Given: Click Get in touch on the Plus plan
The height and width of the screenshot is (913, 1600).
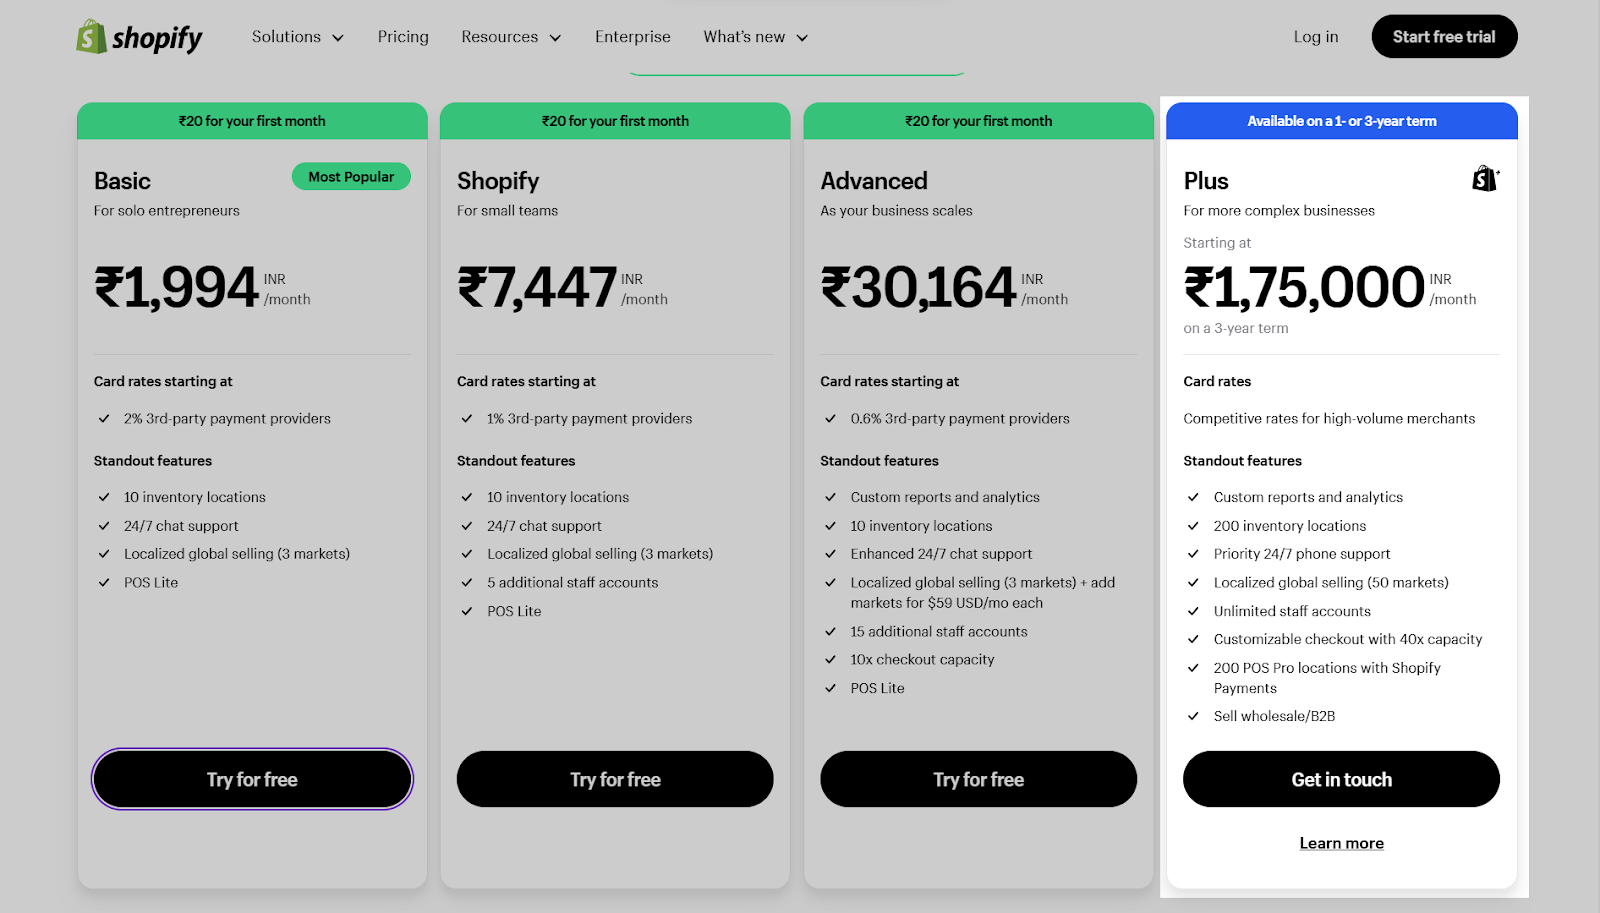Looking at the screenshot, I should click(1341, 779).
